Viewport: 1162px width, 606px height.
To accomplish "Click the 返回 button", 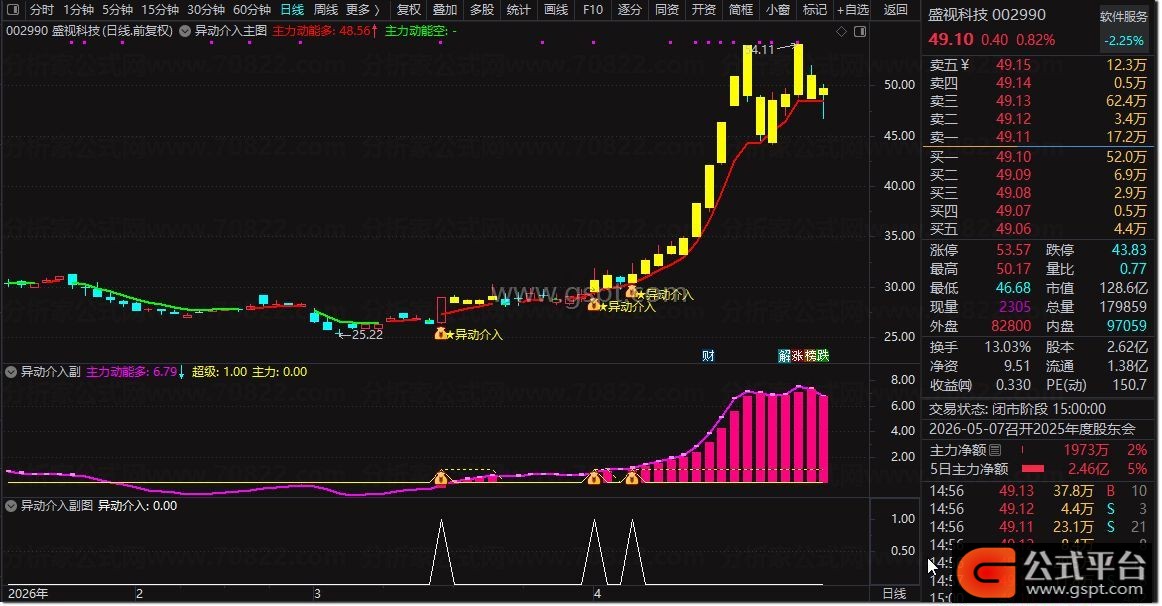I will click(895, 10).
